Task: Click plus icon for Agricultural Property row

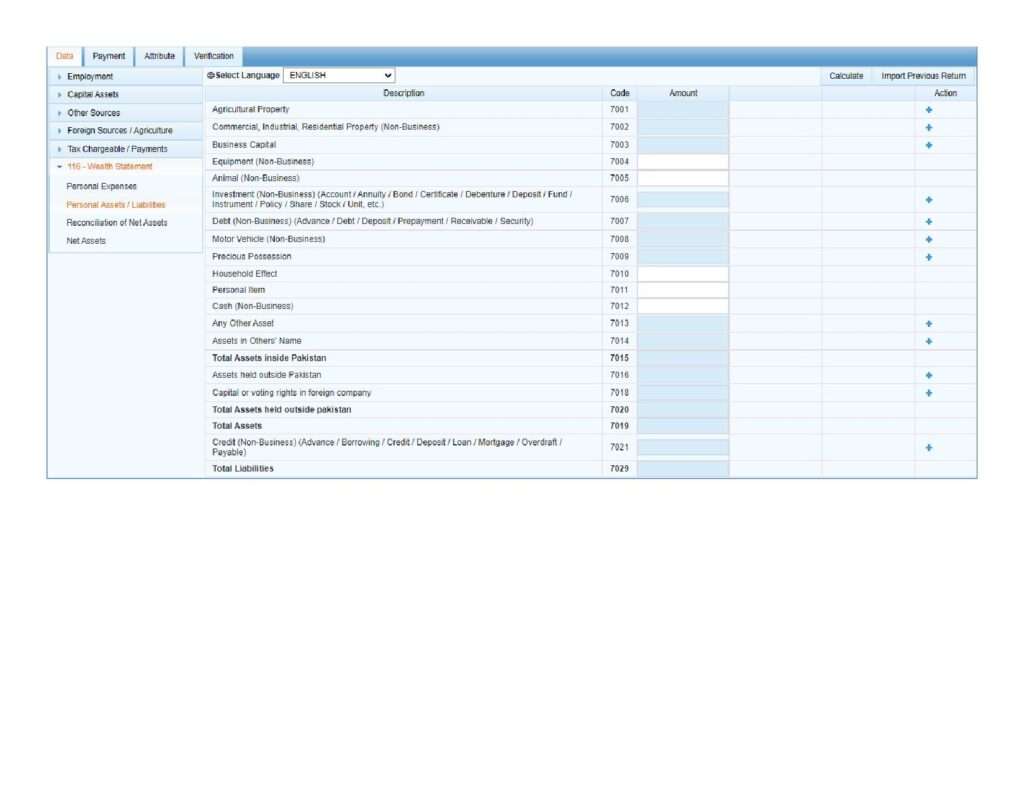Action: (x=929, y=109)
